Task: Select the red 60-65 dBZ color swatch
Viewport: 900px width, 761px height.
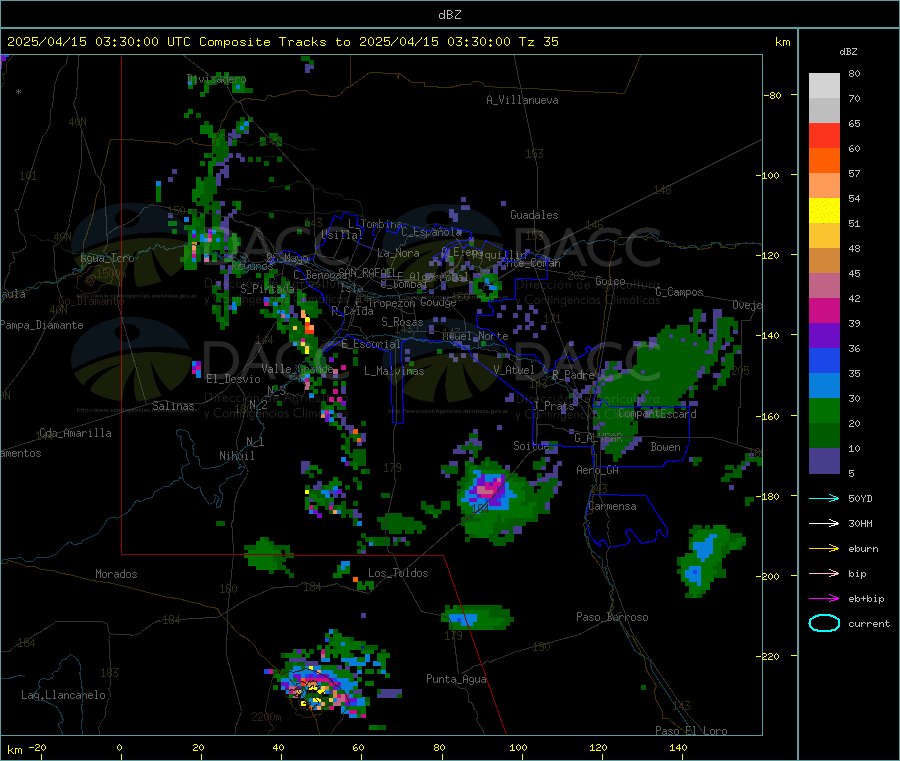Action: (824, 135)
